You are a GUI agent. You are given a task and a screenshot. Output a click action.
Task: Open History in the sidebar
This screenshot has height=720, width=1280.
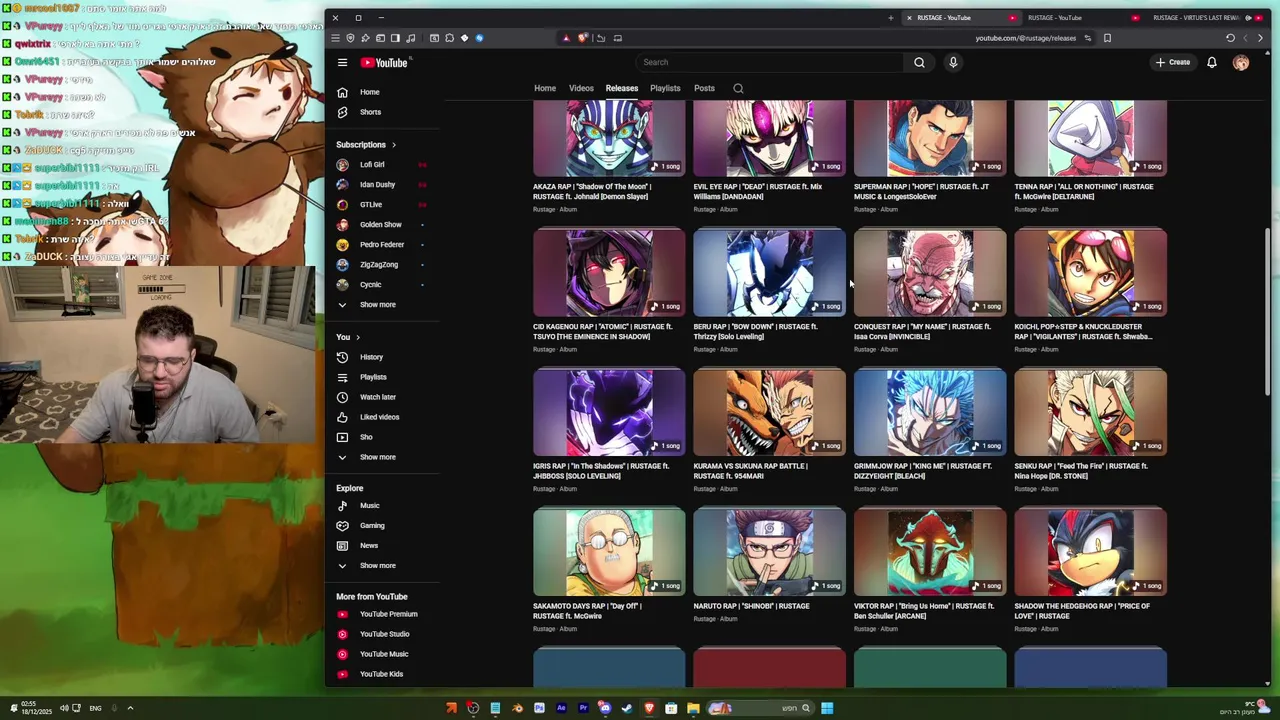coord(372,357)
